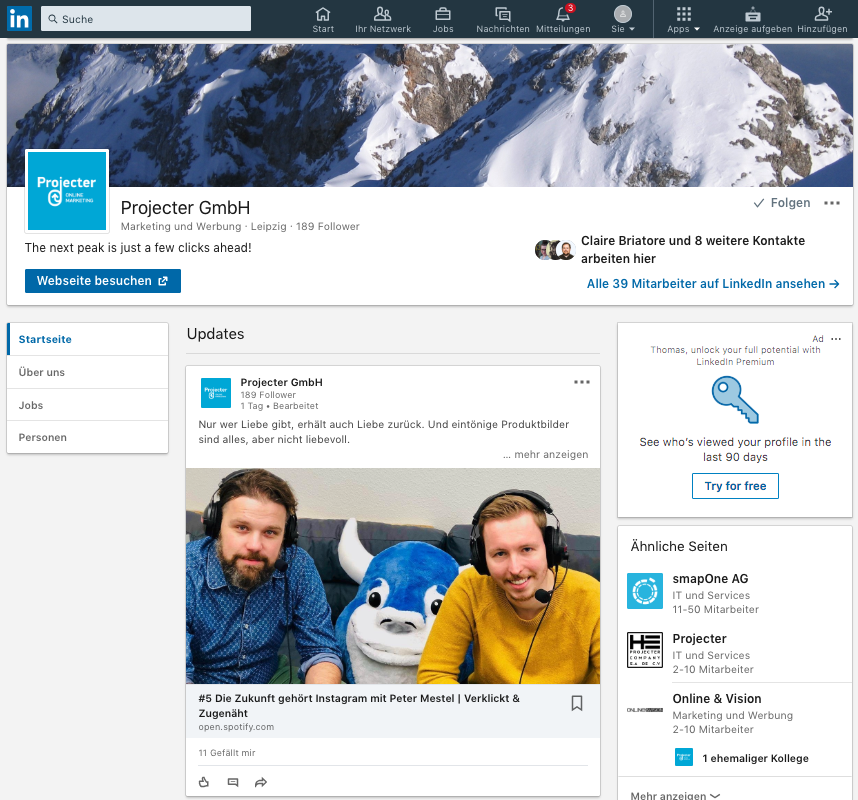858x800 pixels.
Task: Select the Über uns tab
Action: coord(88,372)
